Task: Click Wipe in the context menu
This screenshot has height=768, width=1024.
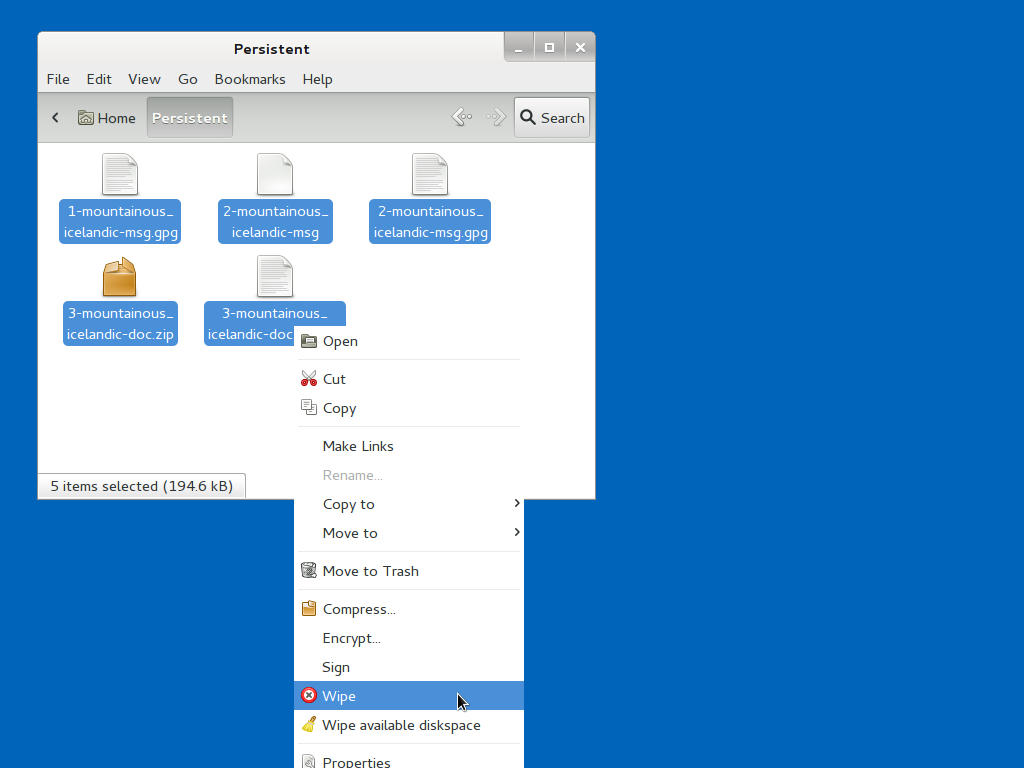Action: coord(339,696)
